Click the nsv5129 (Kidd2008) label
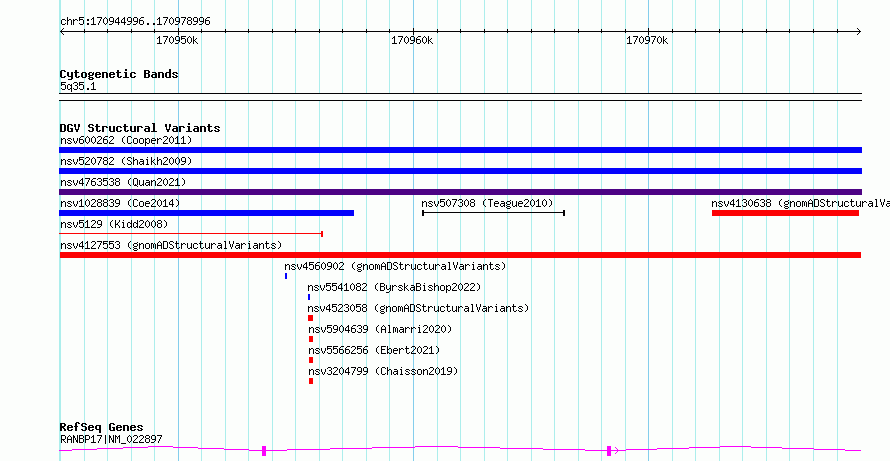890x461 pixels. point(114,224)
